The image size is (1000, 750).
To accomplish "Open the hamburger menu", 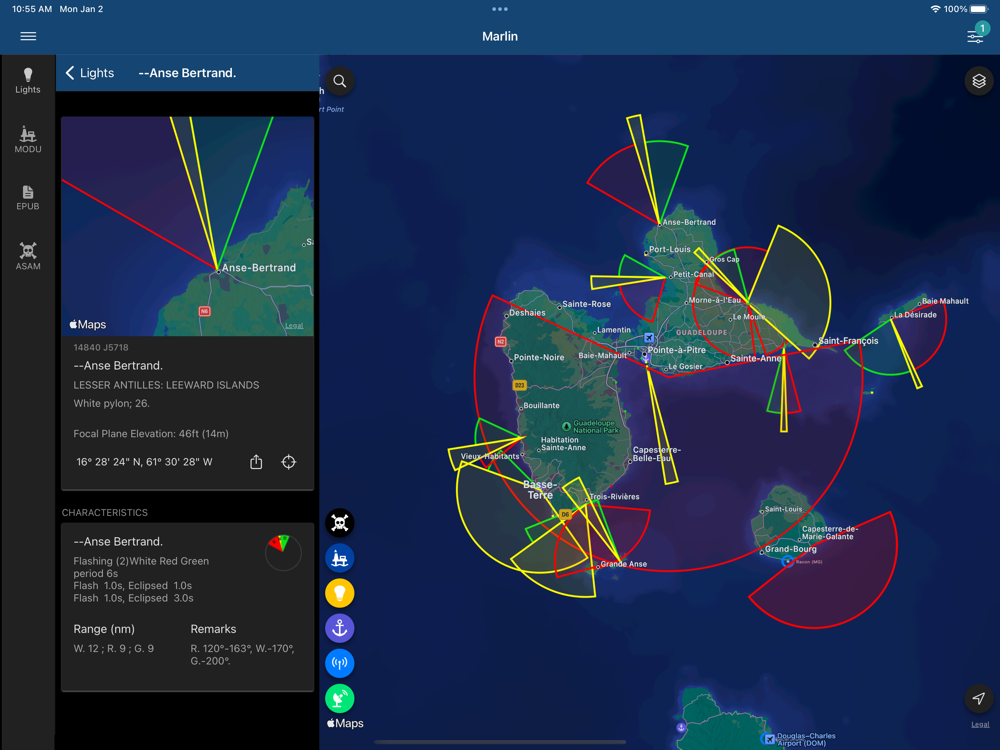I will (x=28, y=36).
